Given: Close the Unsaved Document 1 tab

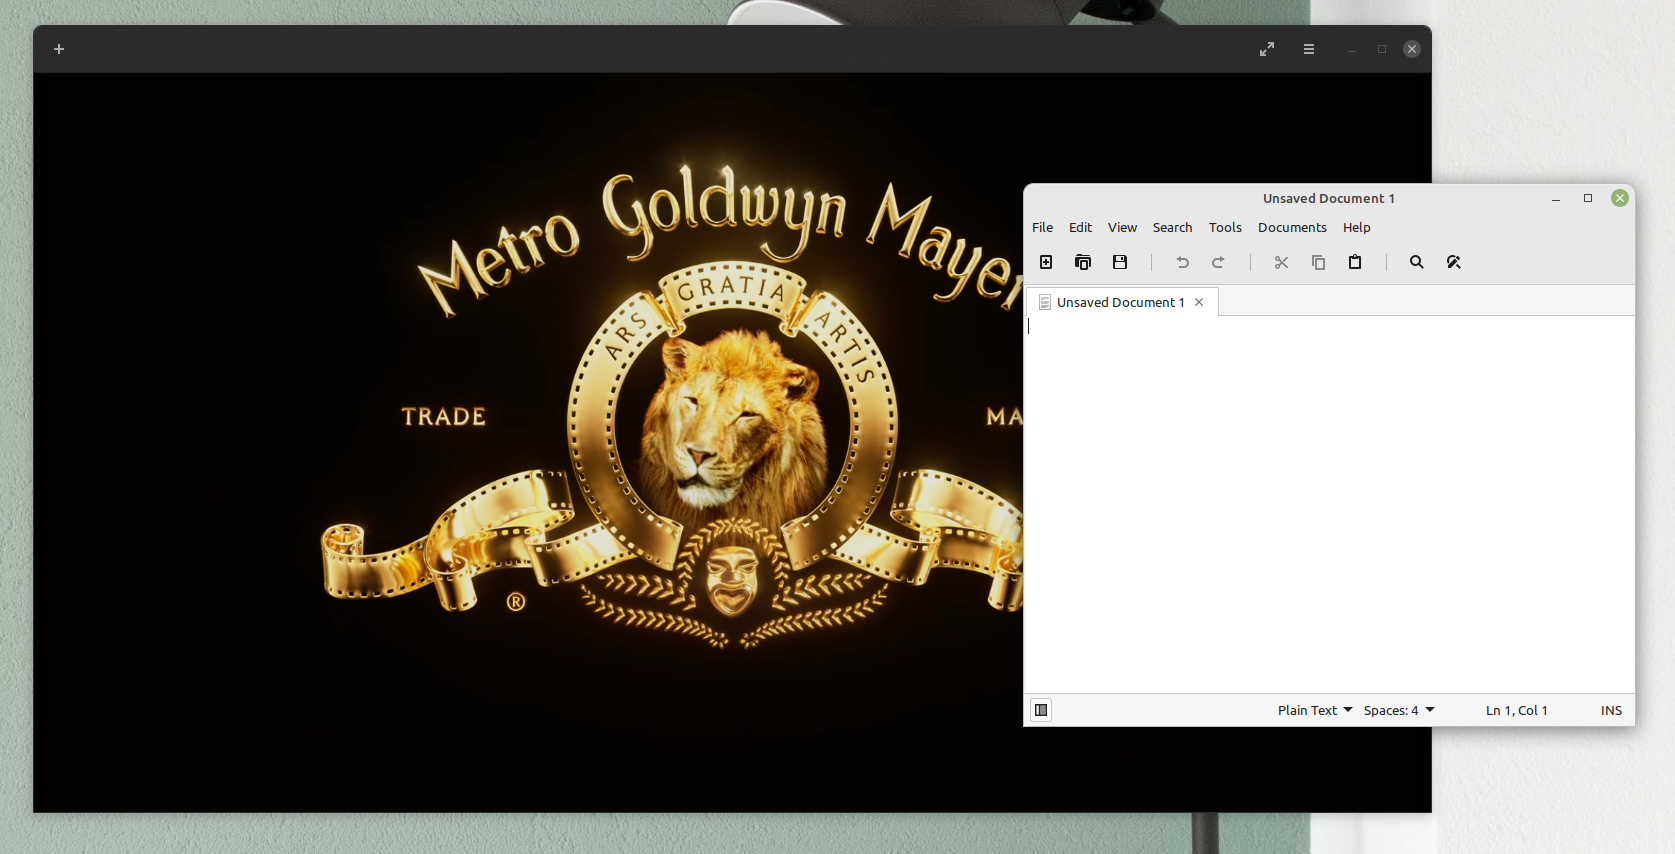Looking at the screenshot, I should point(1199,302).
